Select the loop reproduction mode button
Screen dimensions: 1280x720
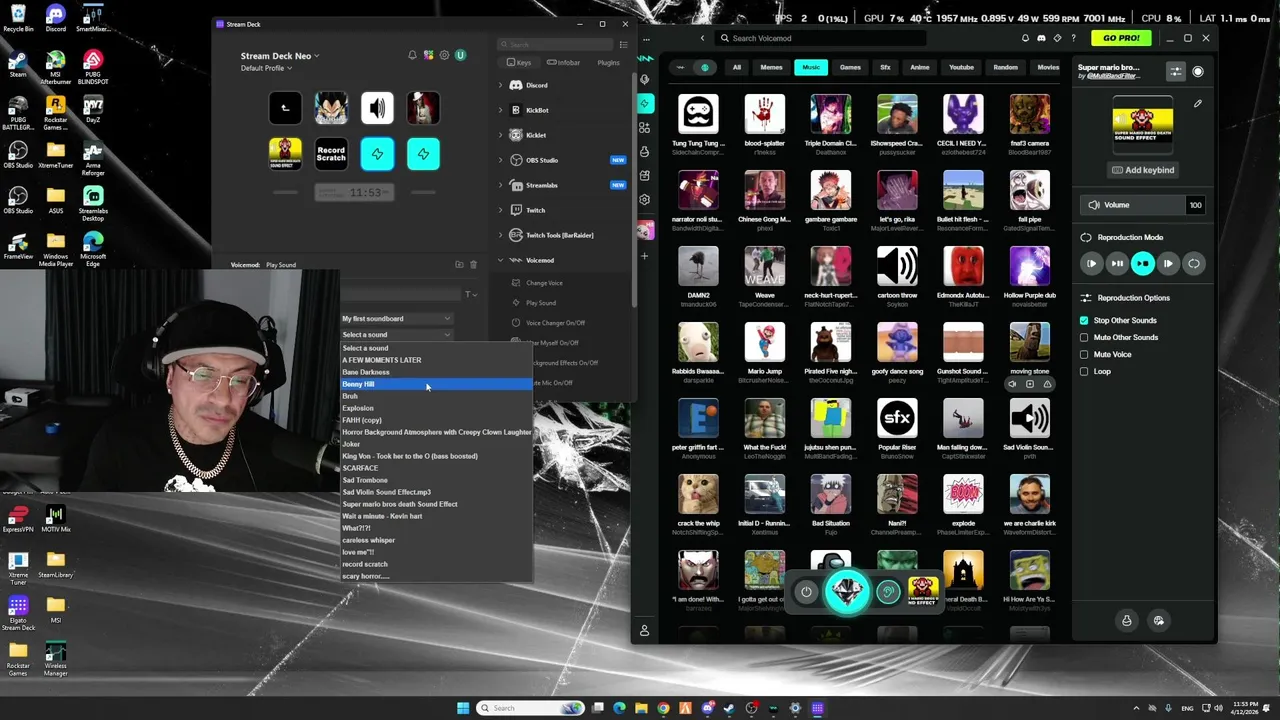point(1193,264)
